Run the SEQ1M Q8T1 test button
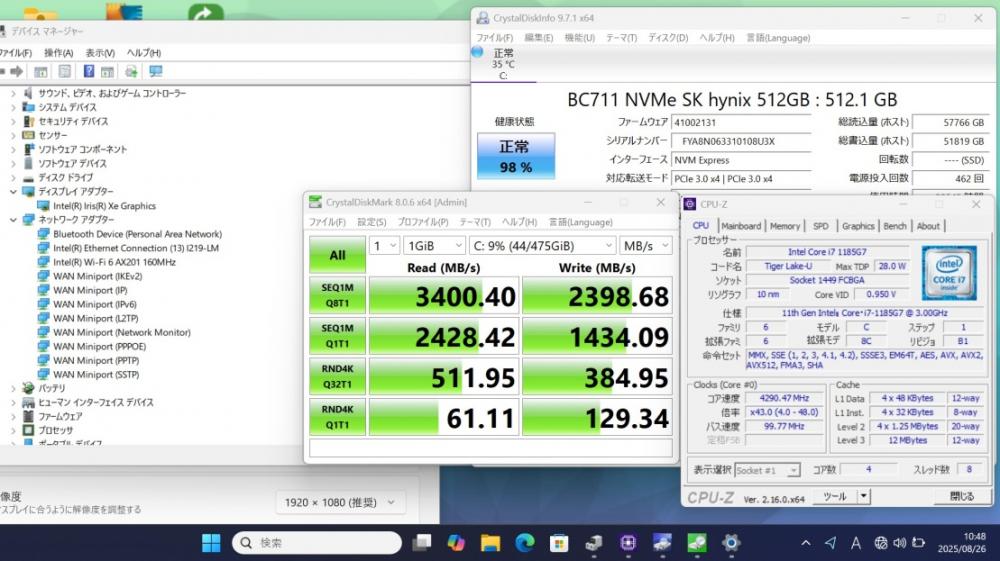The width and height of the screenshot is (1000, 561). pos(337,295)
